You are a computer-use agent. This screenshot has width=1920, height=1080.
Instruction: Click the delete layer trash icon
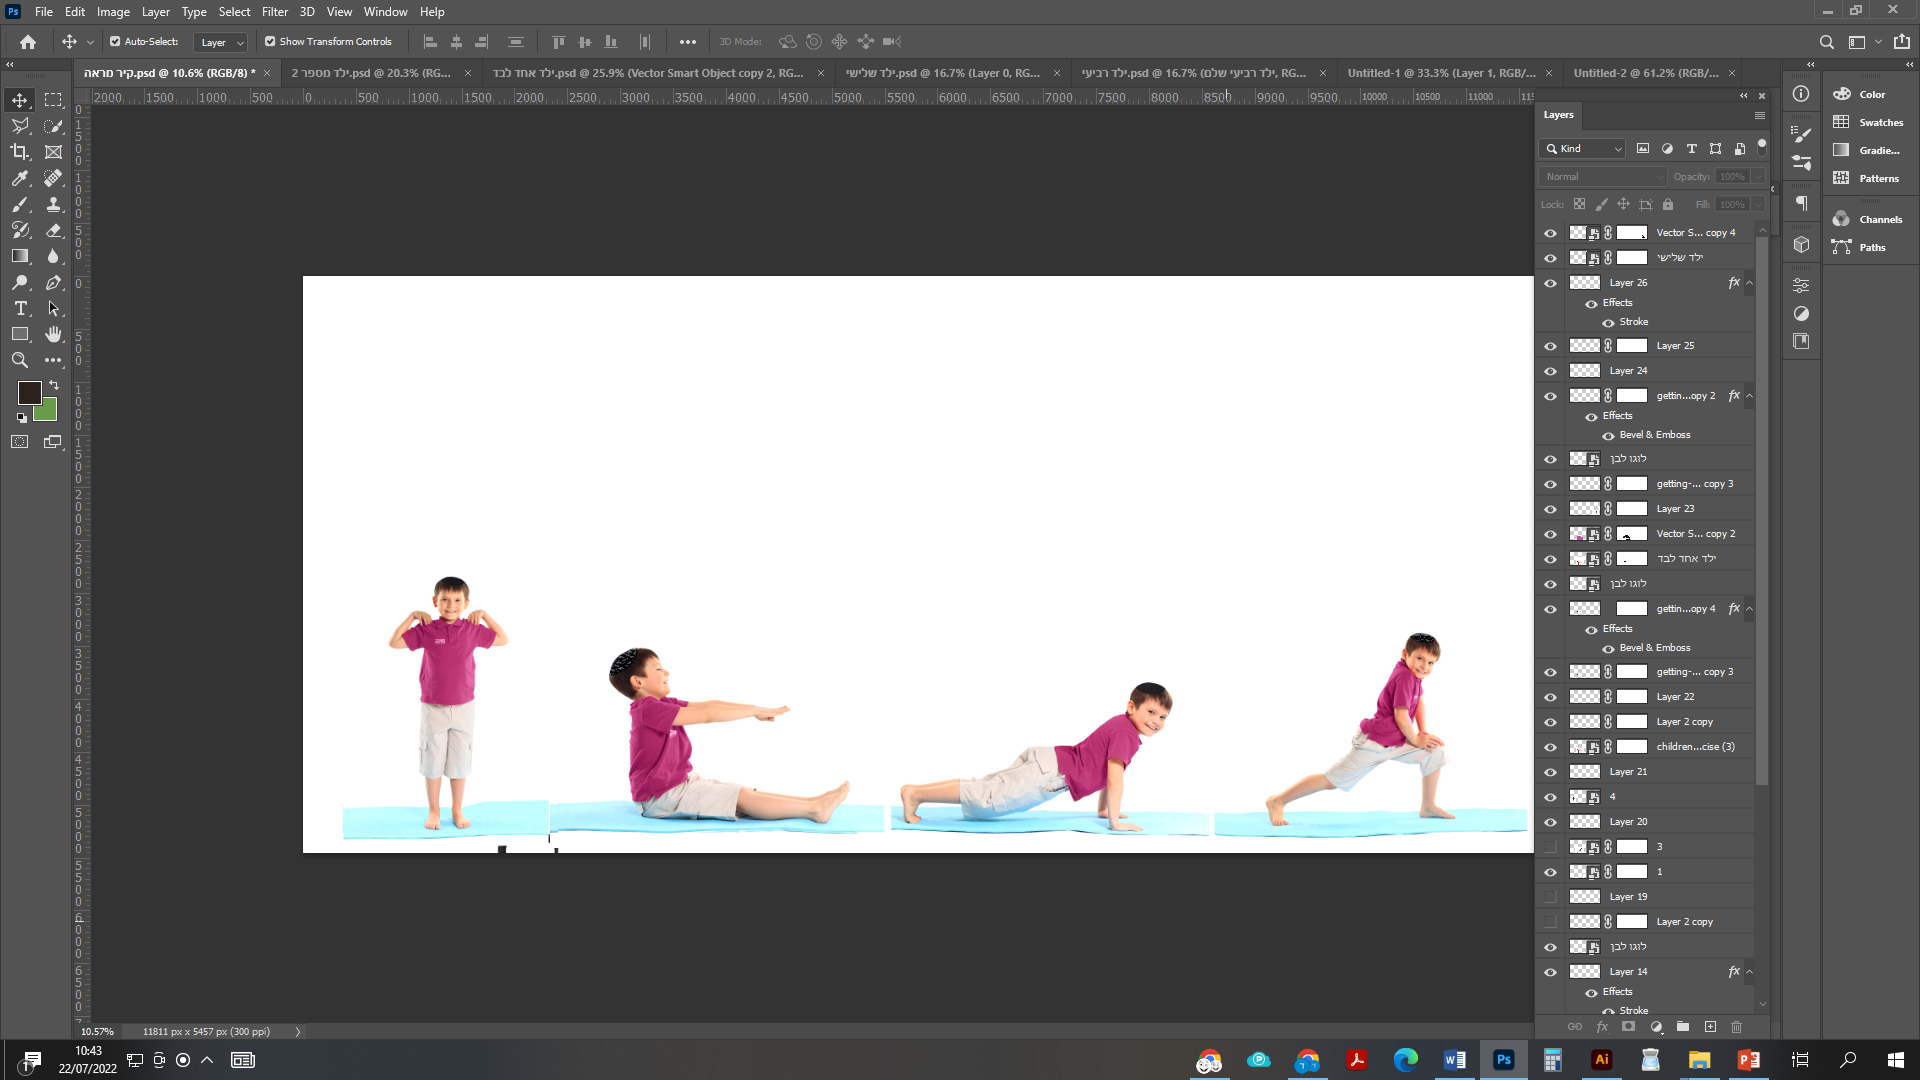[x=1736, y=1027]
